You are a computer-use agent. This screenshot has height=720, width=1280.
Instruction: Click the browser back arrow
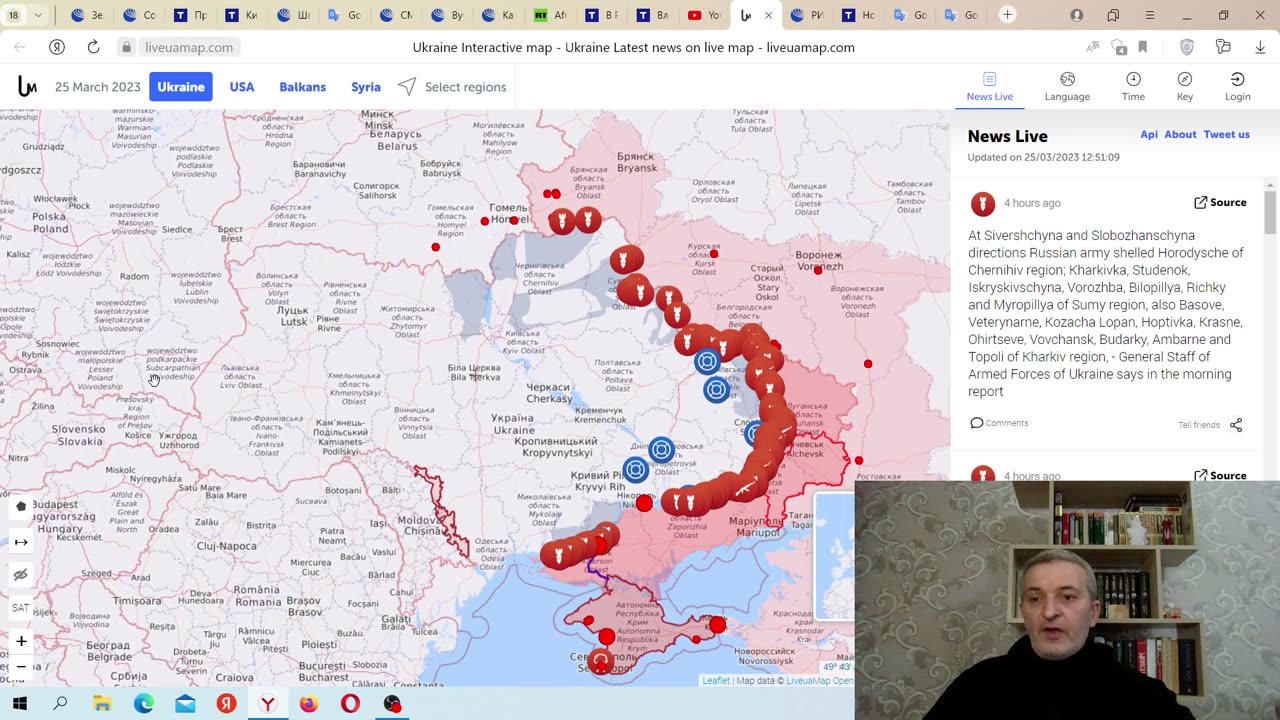click(x=20, y=47)
